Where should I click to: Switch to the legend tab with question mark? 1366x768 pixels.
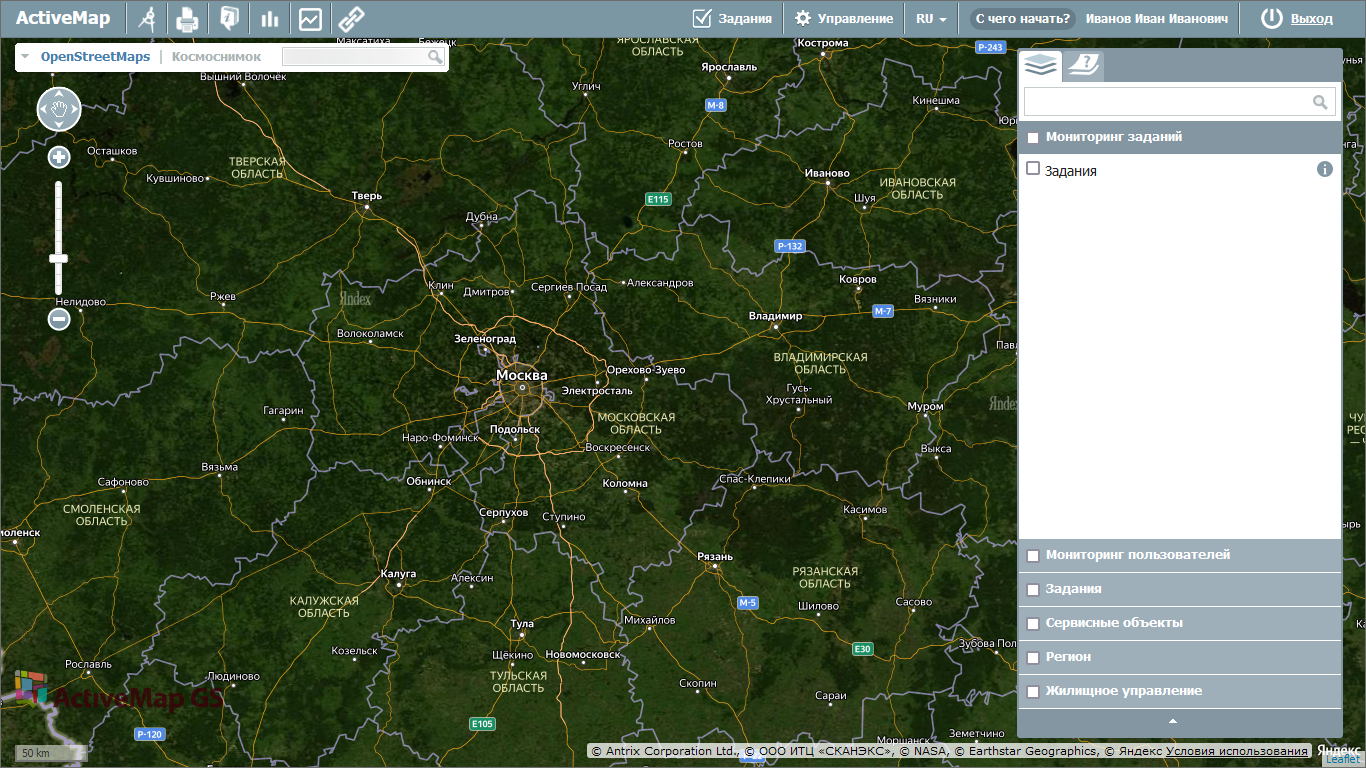point(1083,66)
